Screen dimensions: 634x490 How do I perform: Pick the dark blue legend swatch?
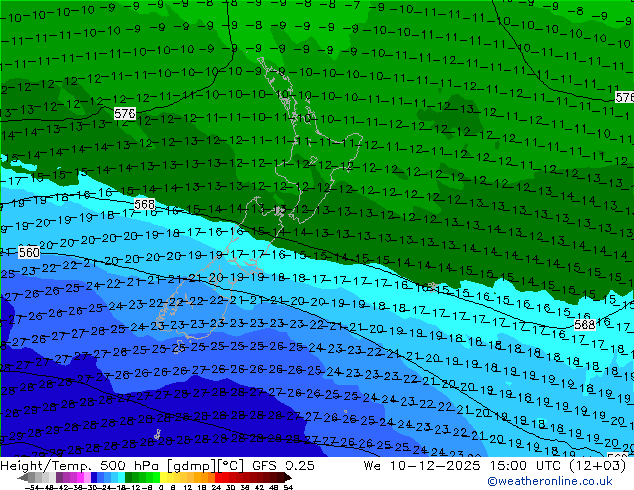94,477
